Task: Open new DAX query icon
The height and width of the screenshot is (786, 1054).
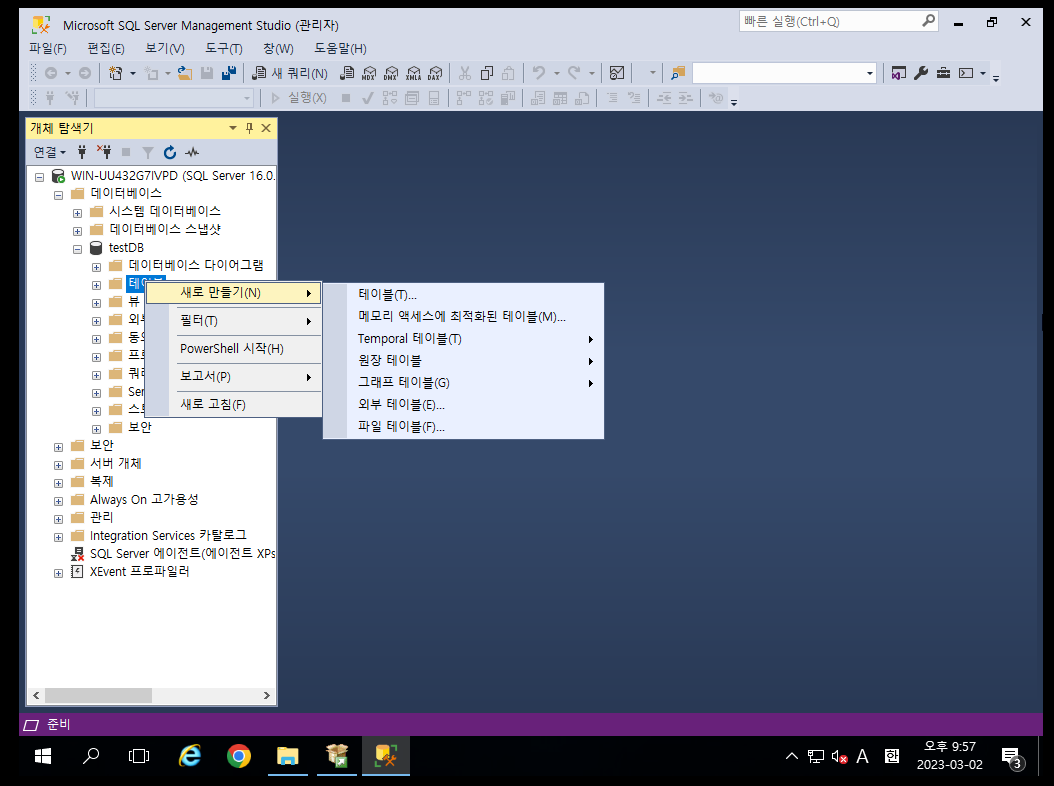Action: [436, 73]
